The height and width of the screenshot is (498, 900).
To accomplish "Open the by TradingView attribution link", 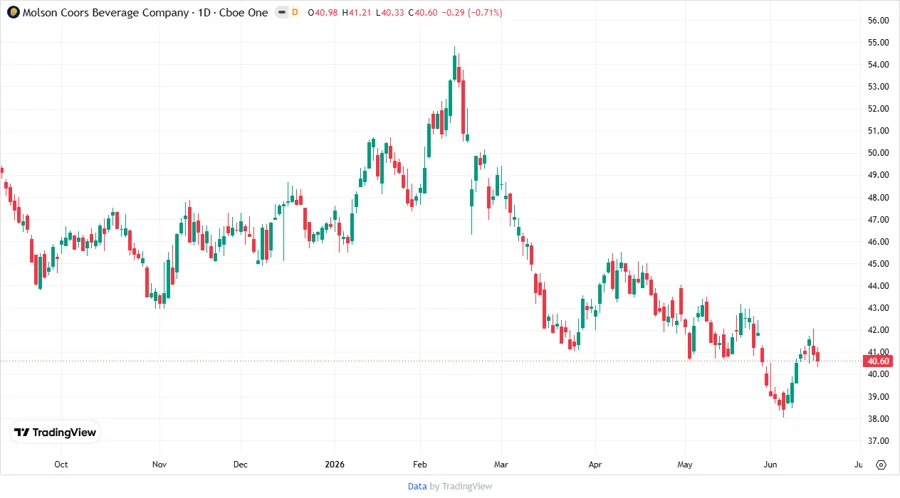I will (461, 487).
